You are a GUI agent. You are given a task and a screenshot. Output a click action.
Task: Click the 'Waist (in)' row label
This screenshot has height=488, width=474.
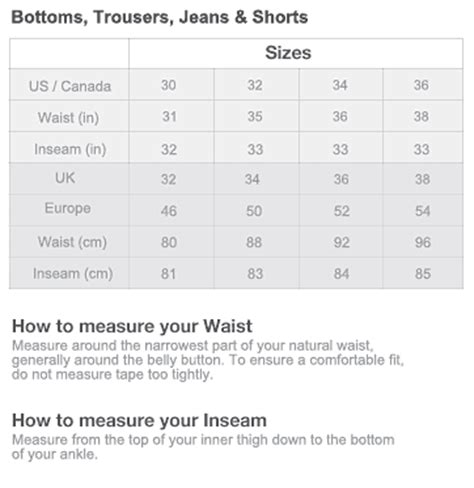[68, 118]
